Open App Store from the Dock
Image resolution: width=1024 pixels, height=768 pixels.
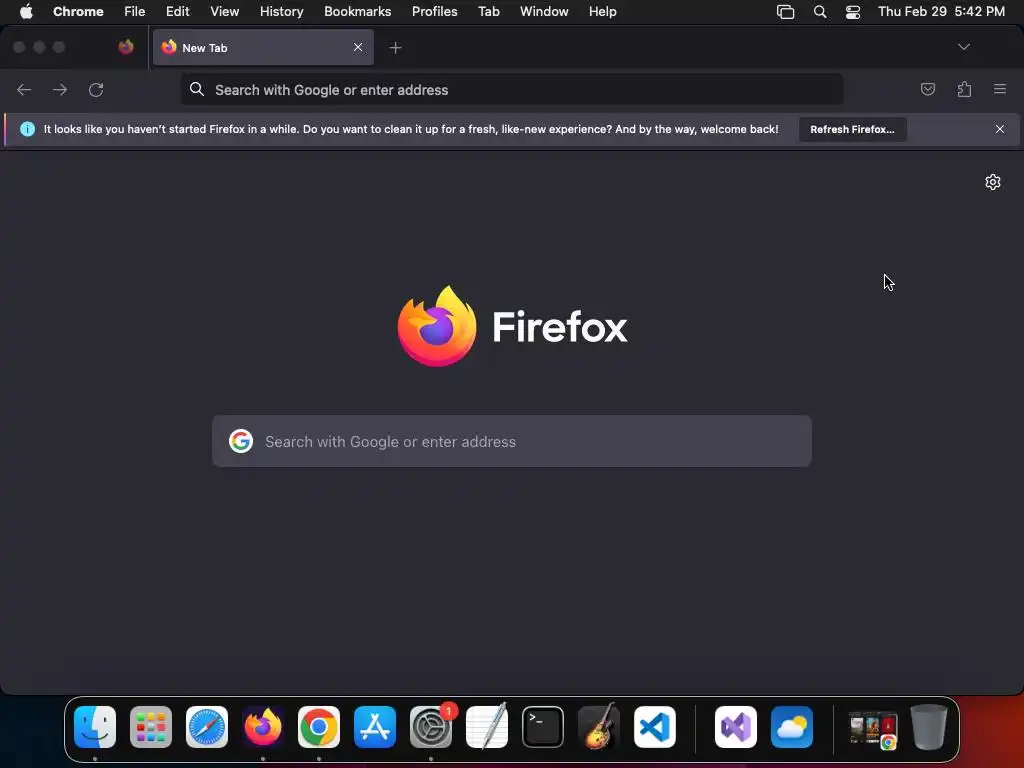[x=375, y=727]
